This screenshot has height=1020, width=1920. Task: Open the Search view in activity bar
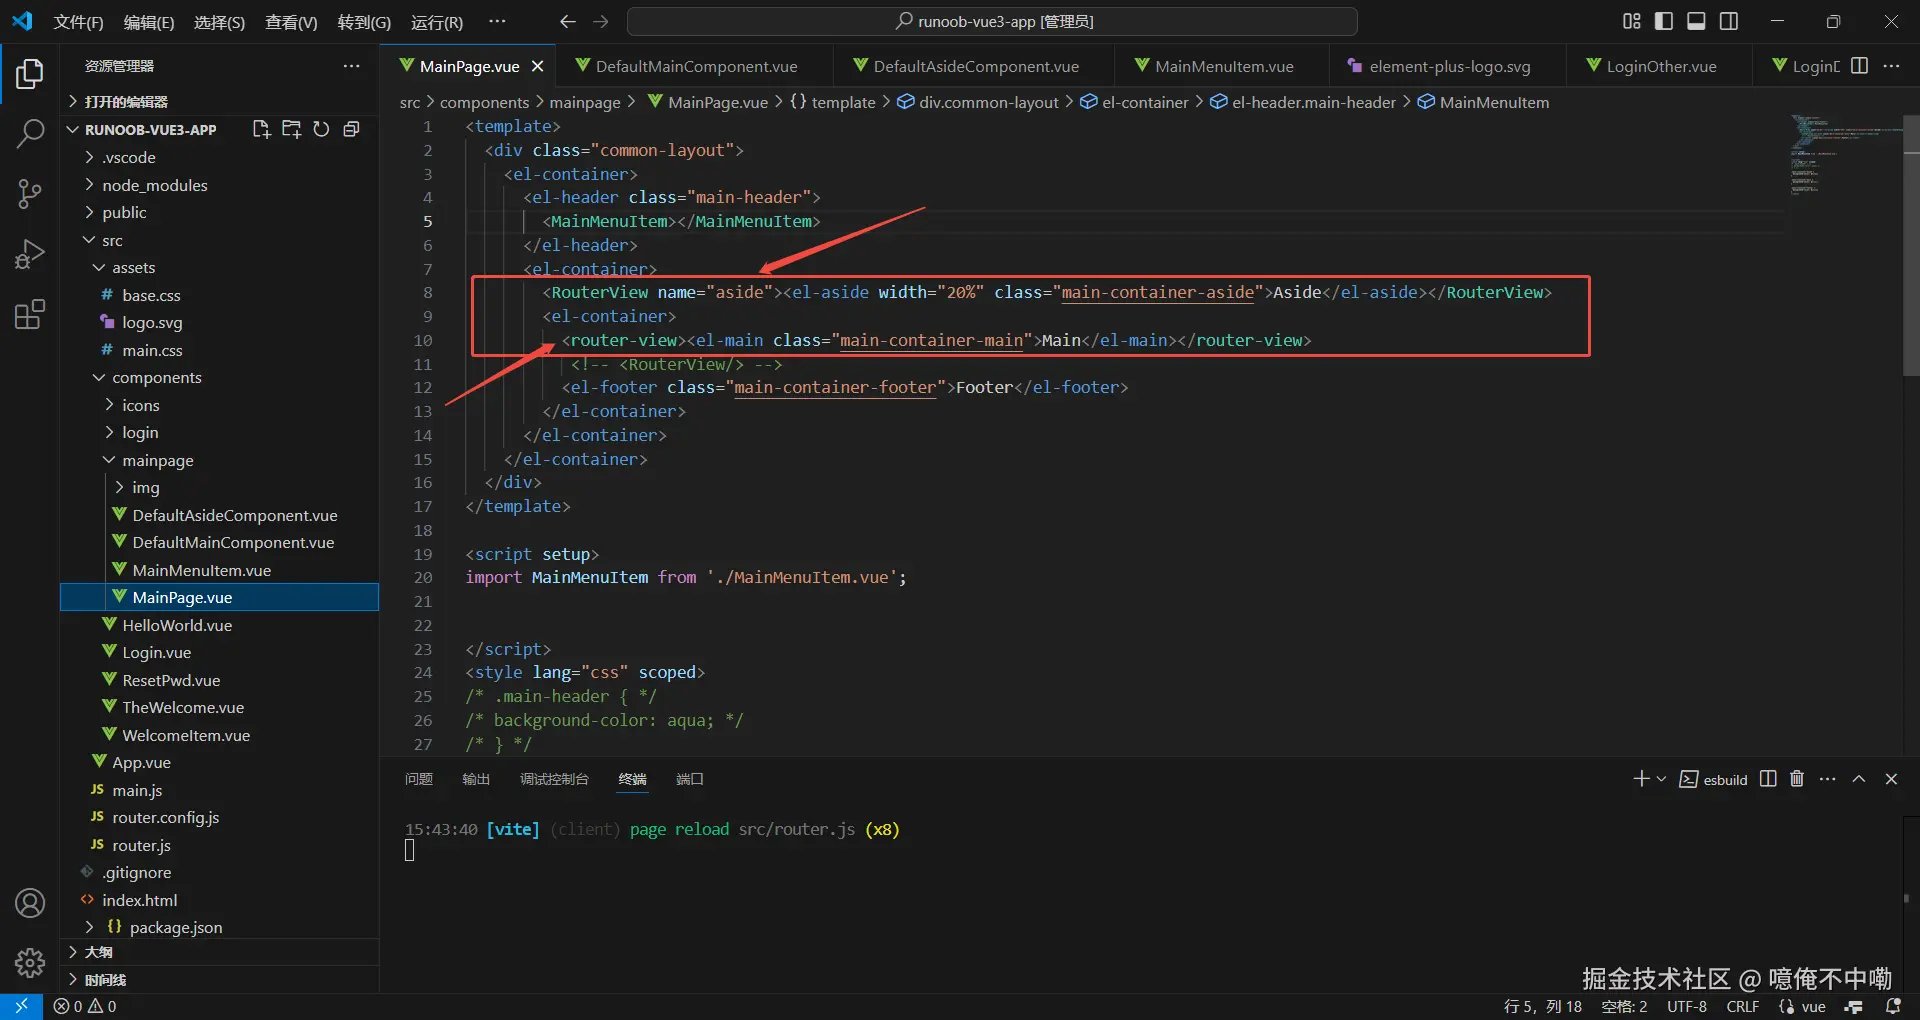pos(30,133)
